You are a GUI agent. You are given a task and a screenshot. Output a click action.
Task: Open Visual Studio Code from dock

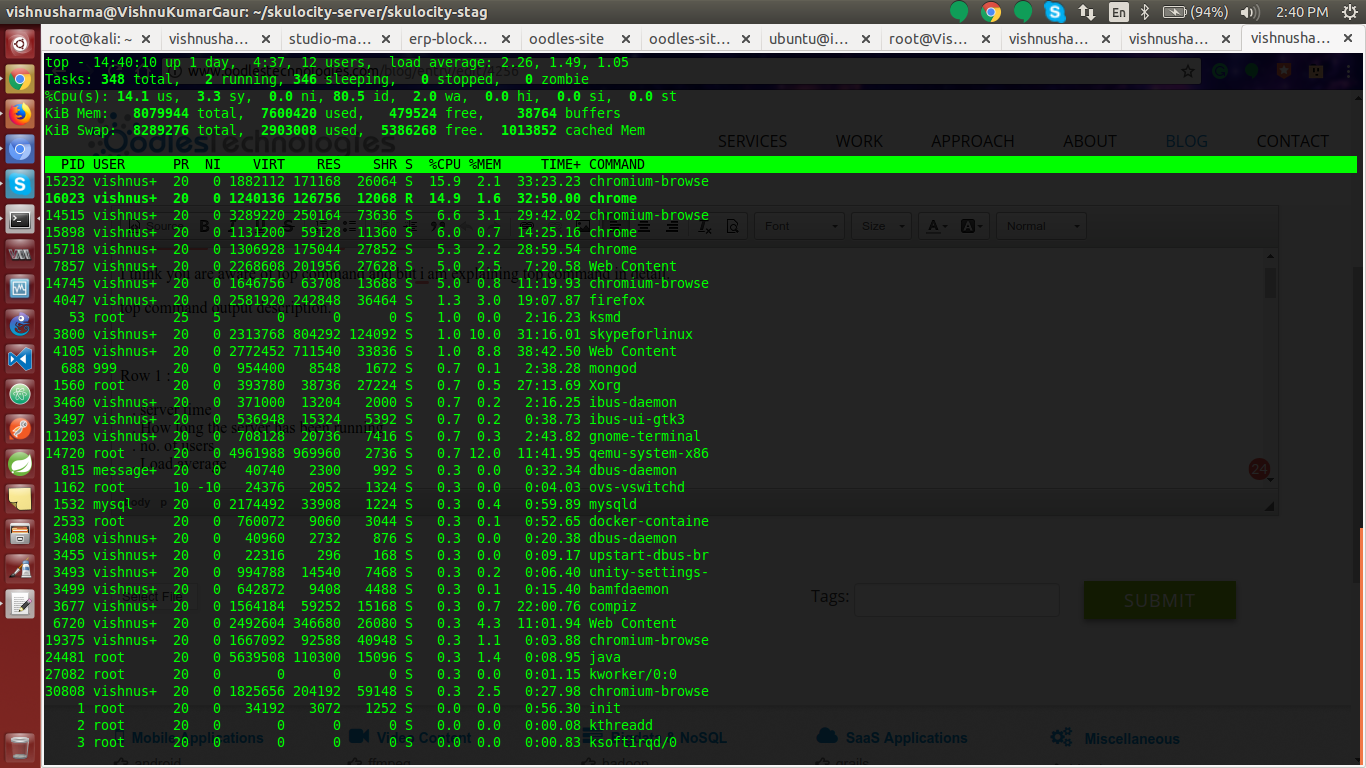pos(20,359)
